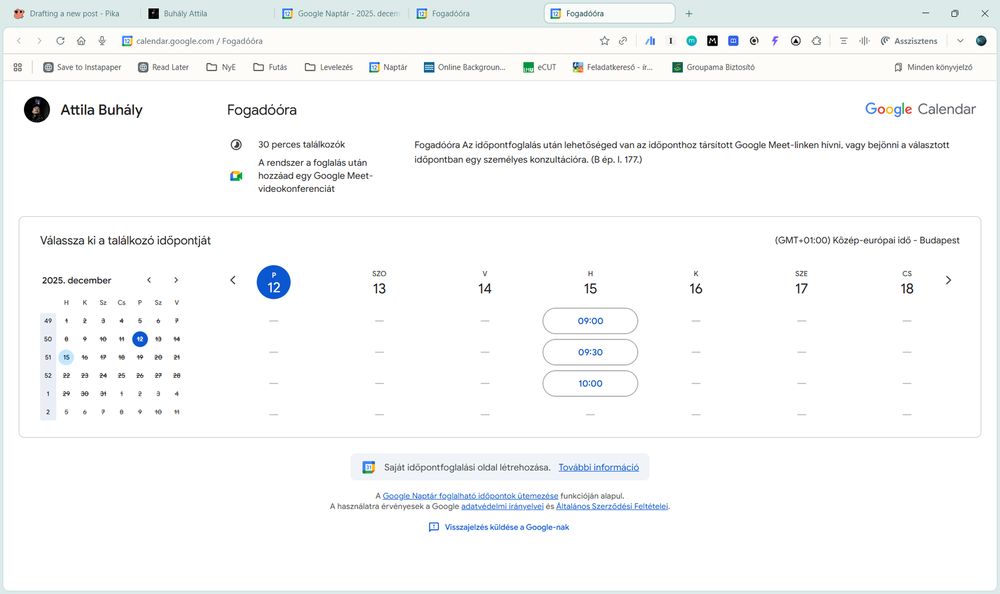Open the browser profile avatar
The width and height of the screenshot is (1000, 594).
point(981,41)
